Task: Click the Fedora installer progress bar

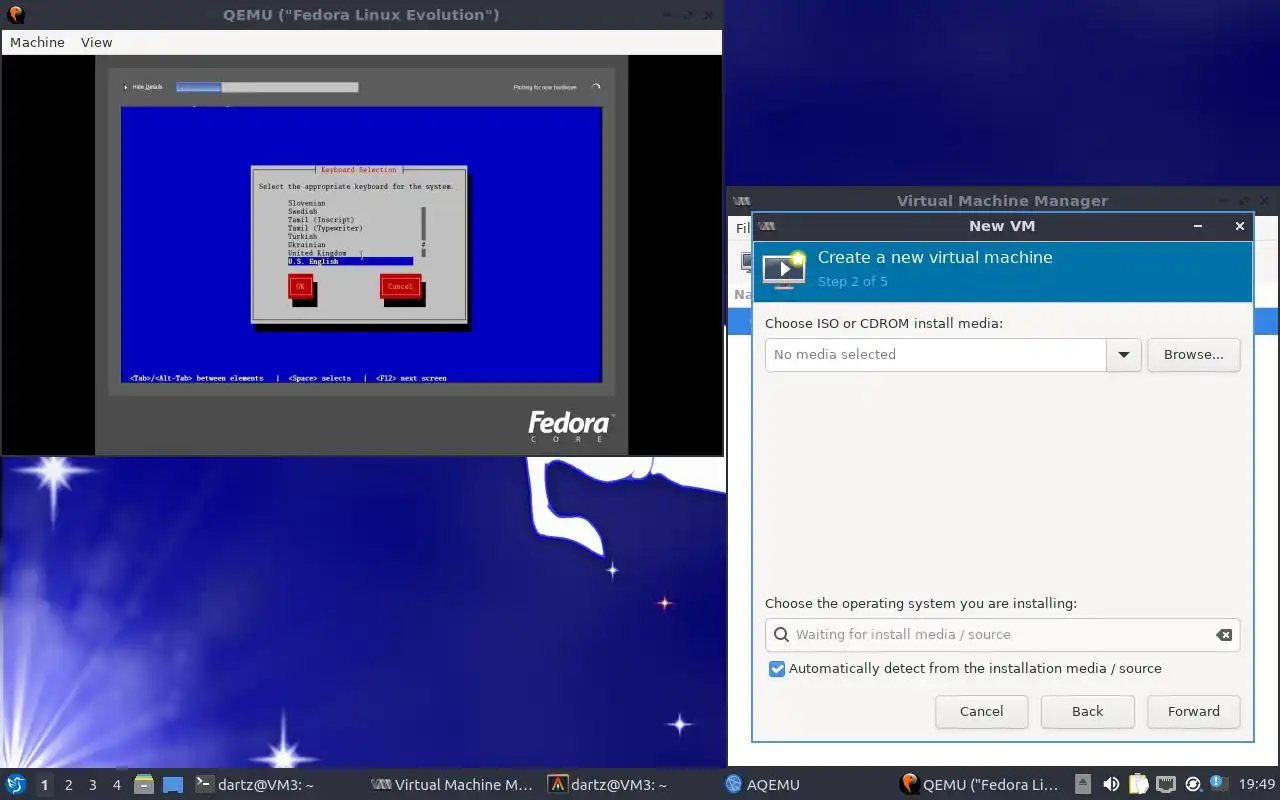Action: 267,87
